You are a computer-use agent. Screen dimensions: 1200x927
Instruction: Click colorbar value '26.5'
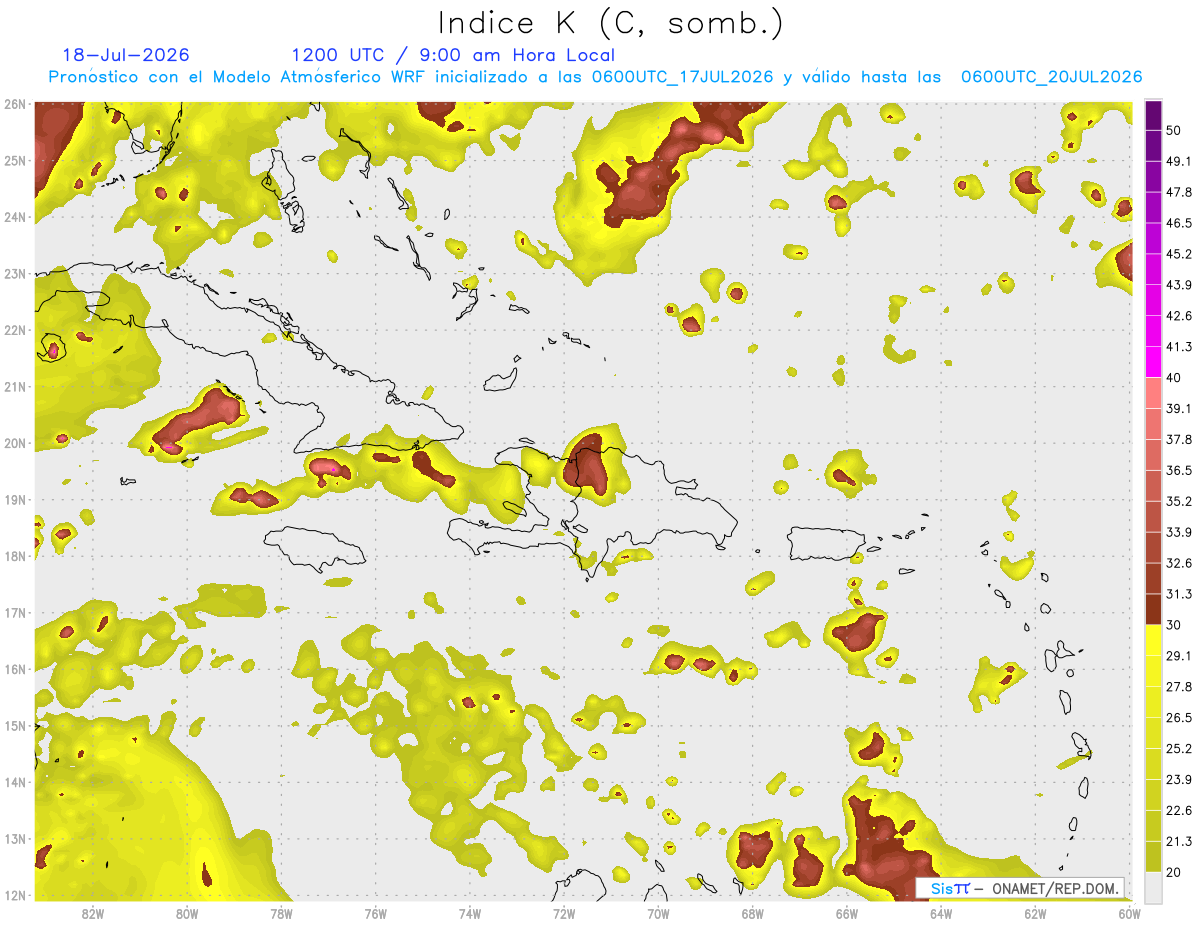(1180, 718)
